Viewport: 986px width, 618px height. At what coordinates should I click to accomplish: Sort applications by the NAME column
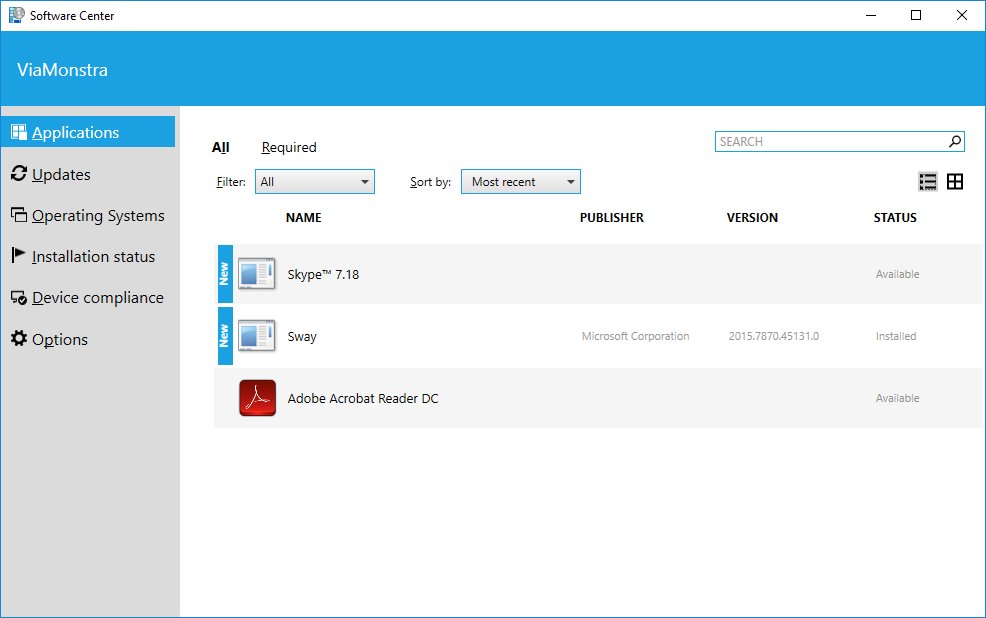(303, 217)
